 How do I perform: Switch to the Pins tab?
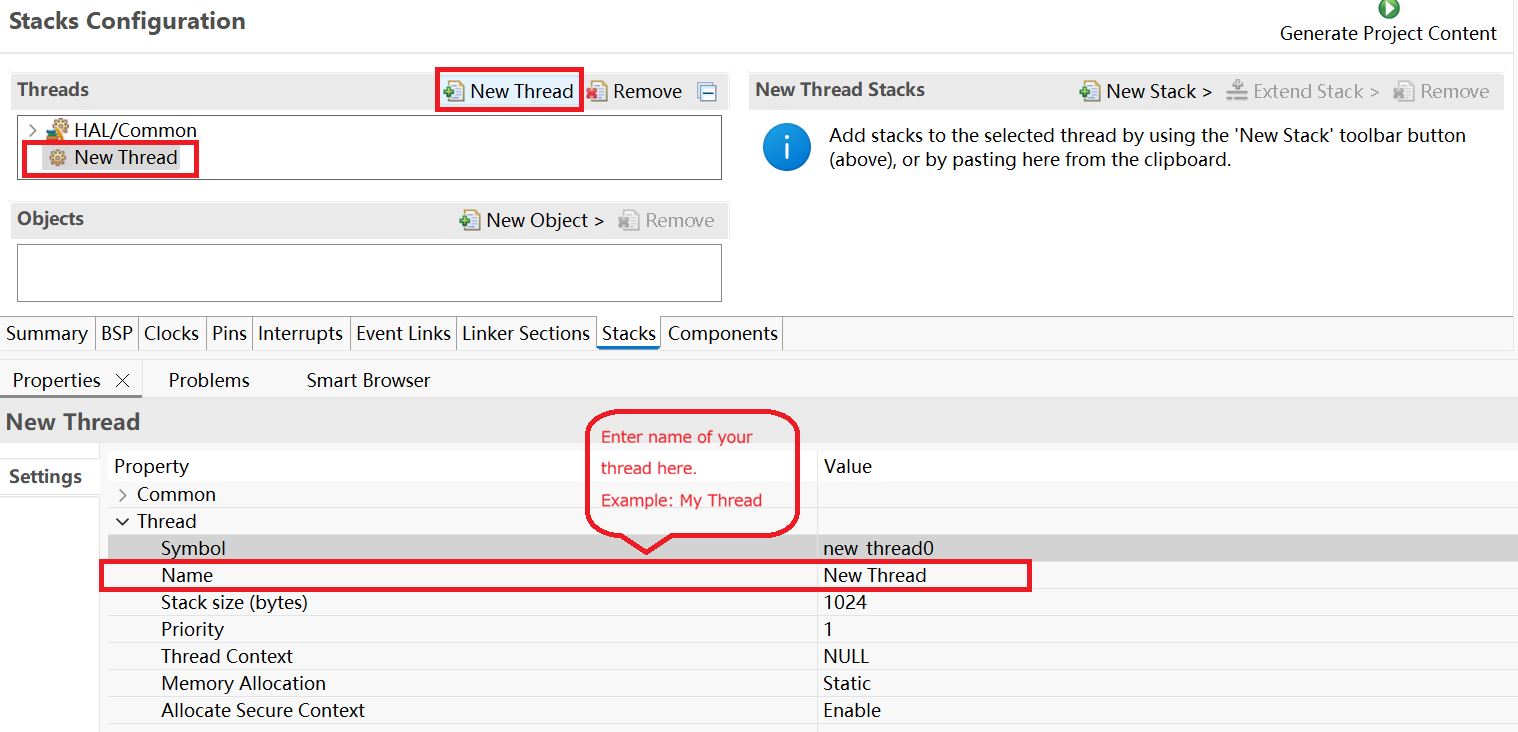click(x=229, y=333)
